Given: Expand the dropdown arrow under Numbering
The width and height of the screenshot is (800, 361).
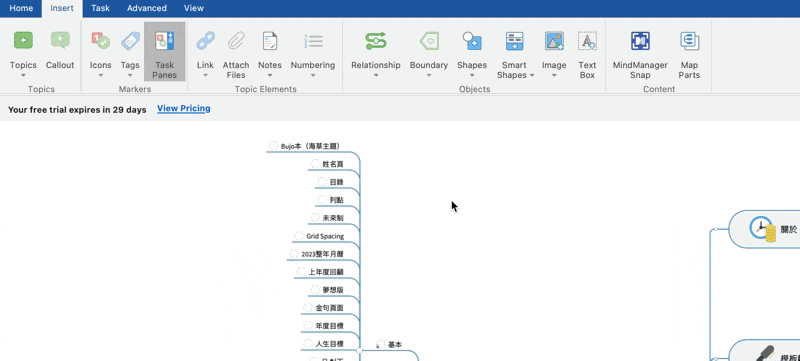Looking at the screenshot, I should [313, 75].
